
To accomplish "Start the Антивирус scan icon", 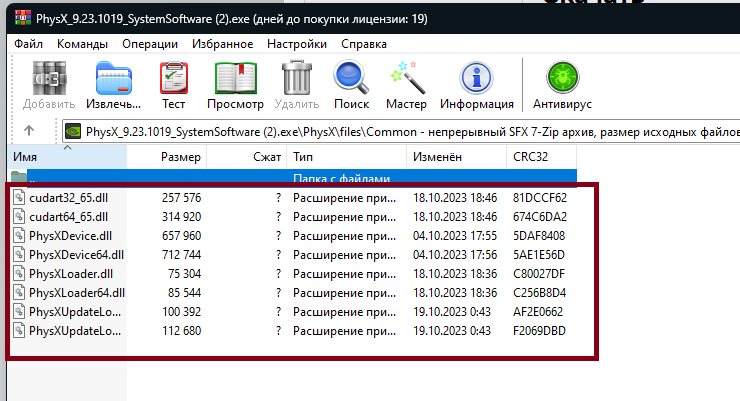I will pyautogui.click(x=562, y=77).
